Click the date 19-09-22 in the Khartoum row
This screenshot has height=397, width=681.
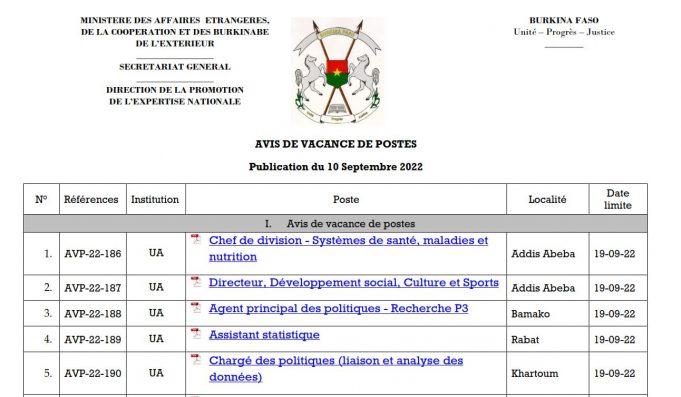pyautogui.click(x=615, y=373)
